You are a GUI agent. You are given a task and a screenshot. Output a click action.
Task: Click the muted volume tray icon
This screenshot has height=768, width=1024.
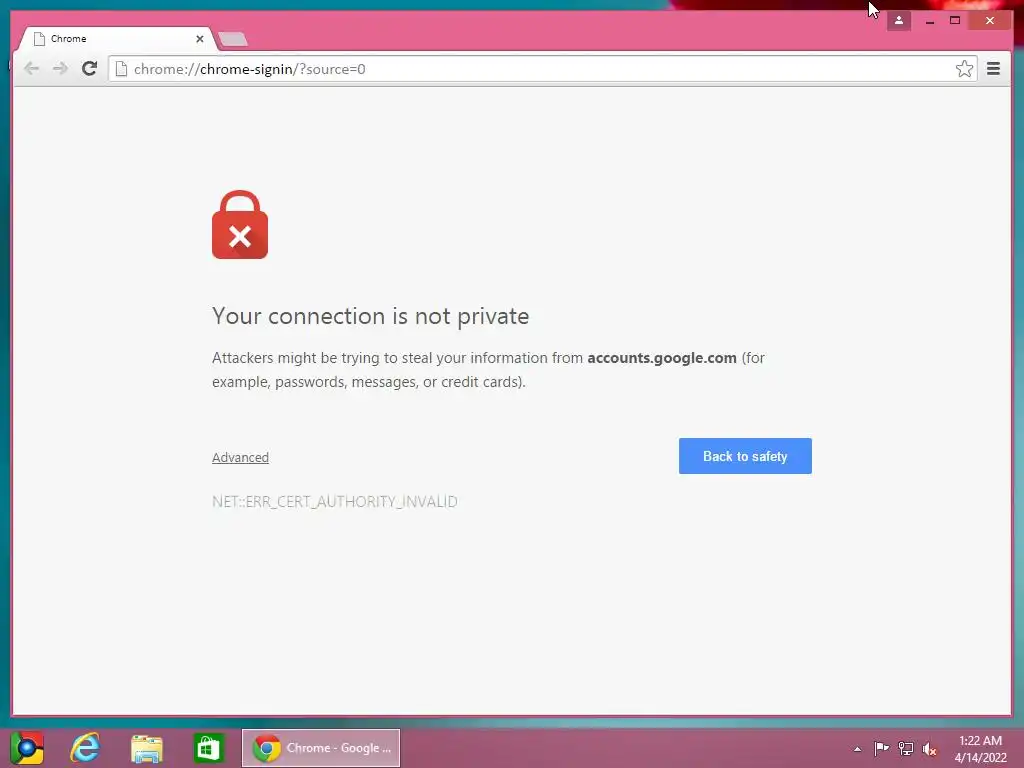[929, 749]
